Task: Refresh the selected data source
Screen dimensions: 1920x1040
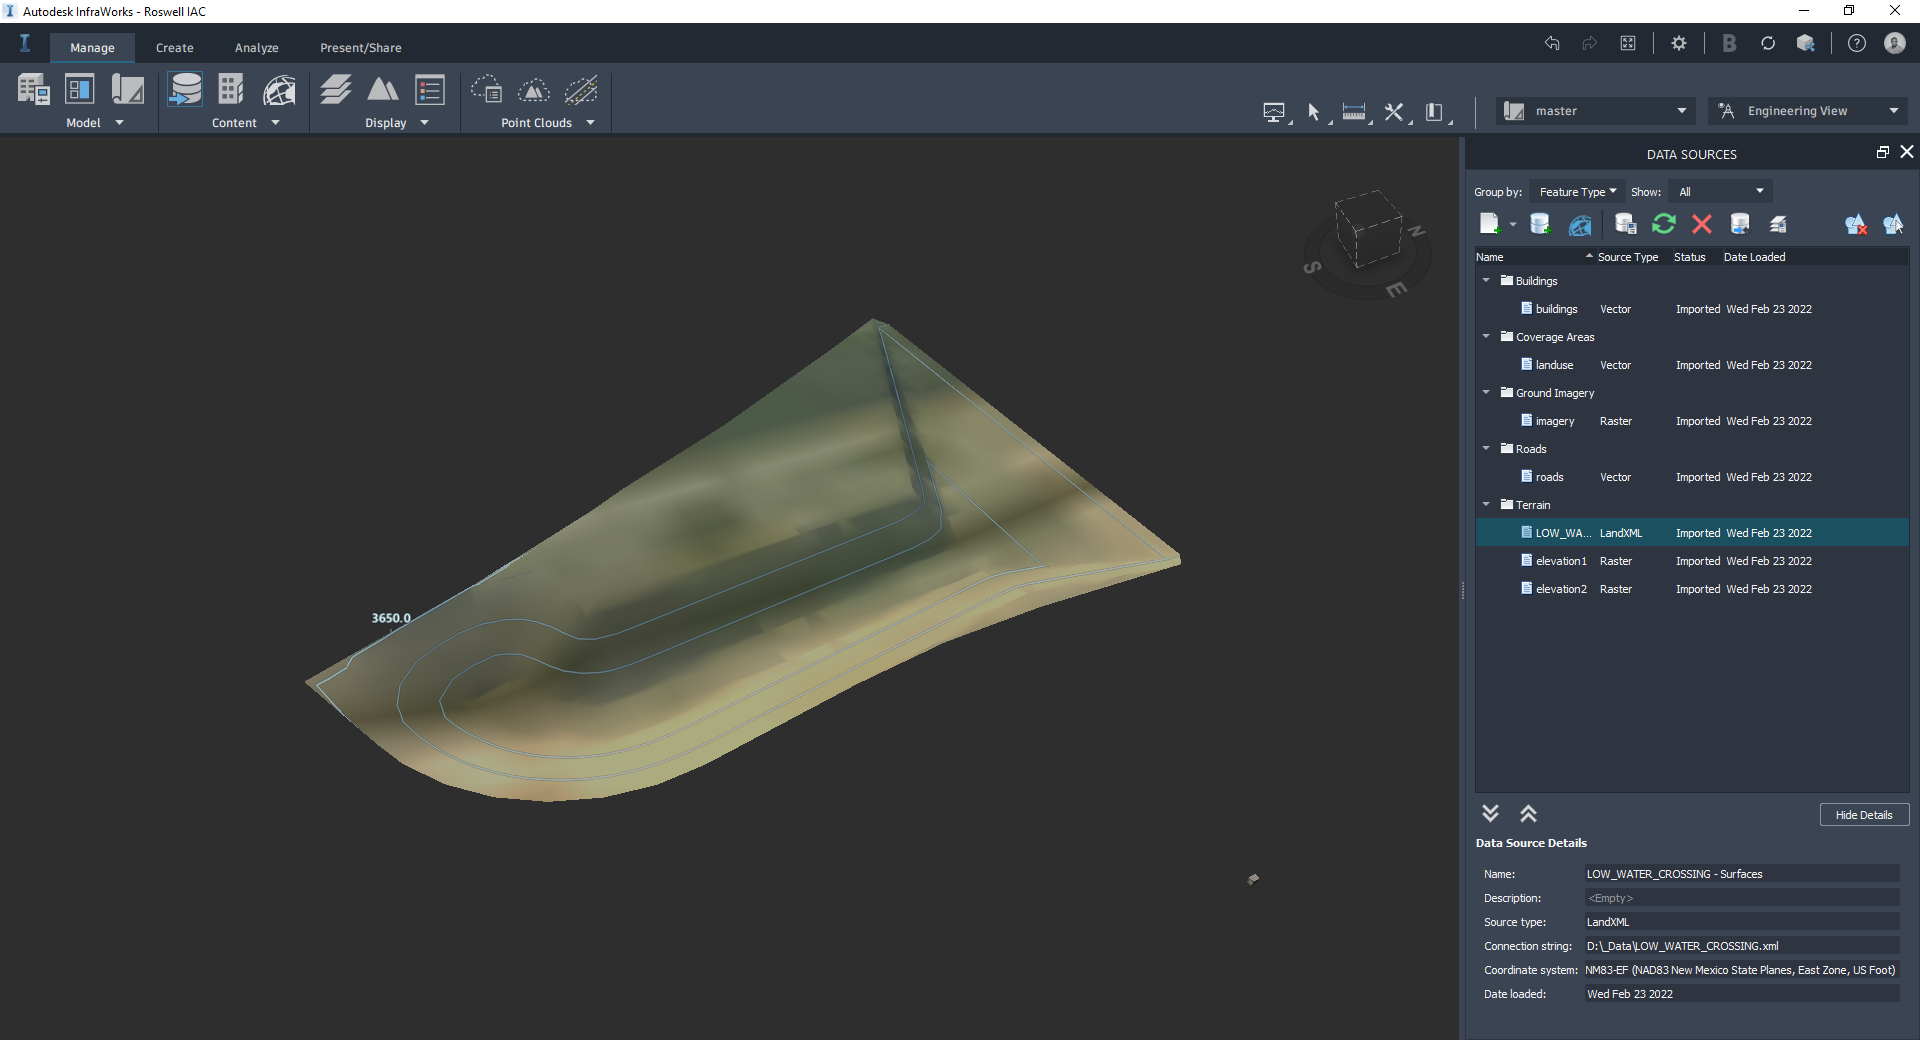Action: pyautogui.click(x=1663, y=224)
